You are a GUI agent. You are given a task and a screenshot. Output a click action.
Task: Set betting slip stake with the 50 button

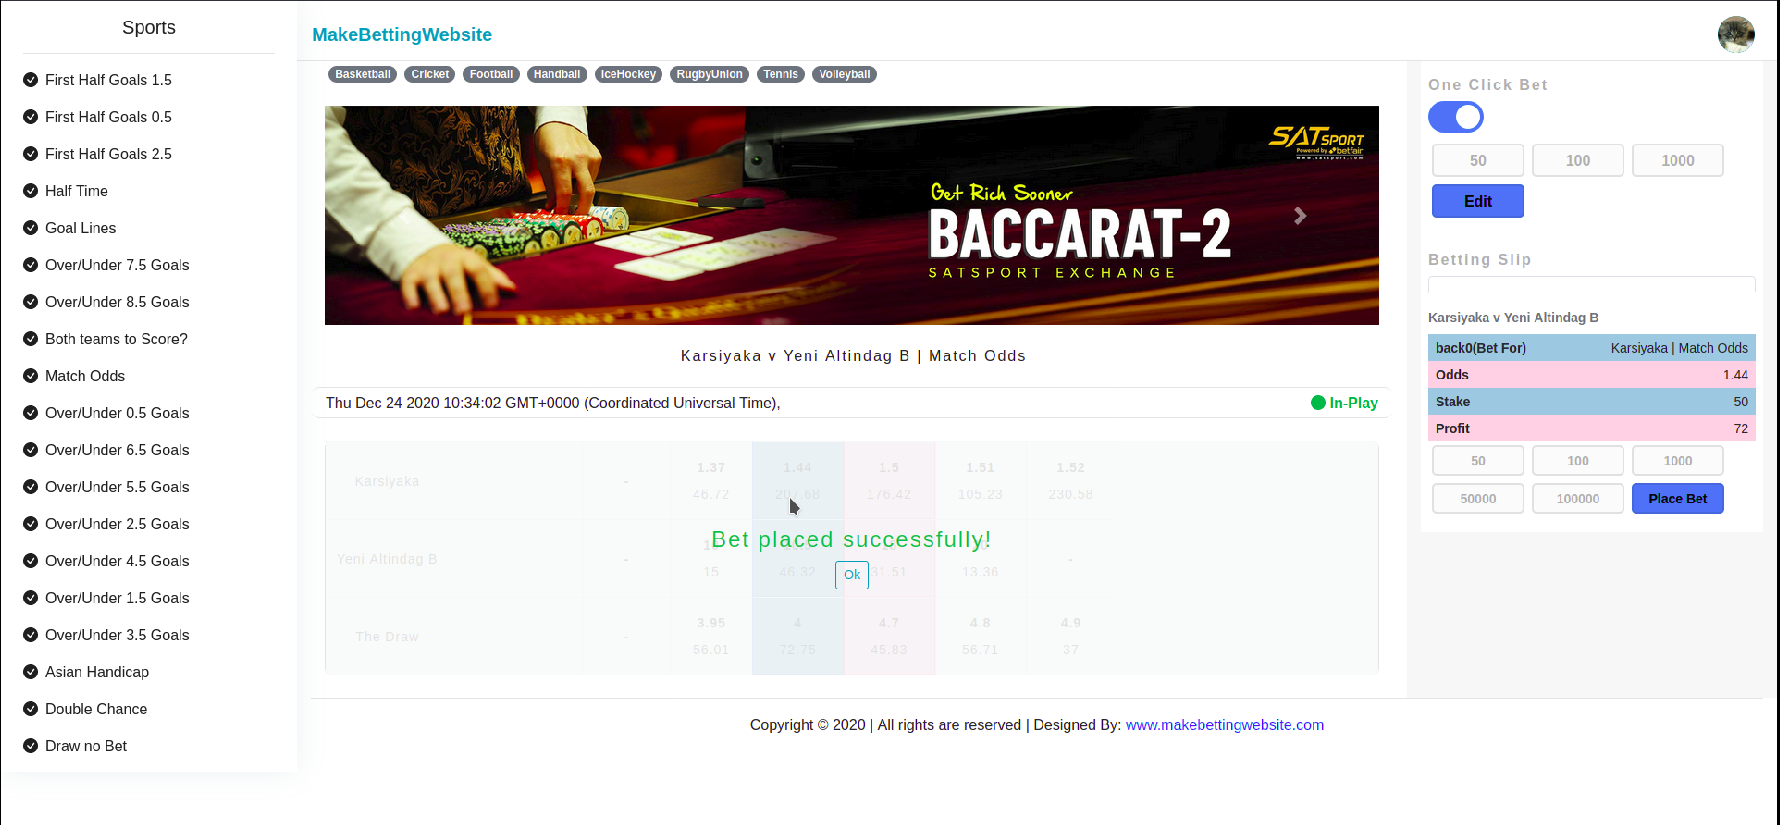click(1478, 460)
